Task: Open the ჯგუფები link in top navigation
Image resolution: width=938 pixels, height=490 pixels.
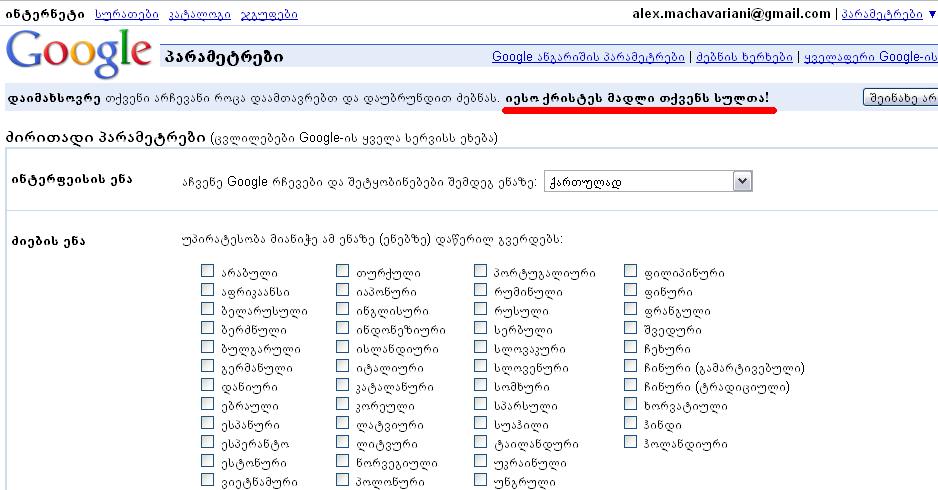Action: point(269,14)
